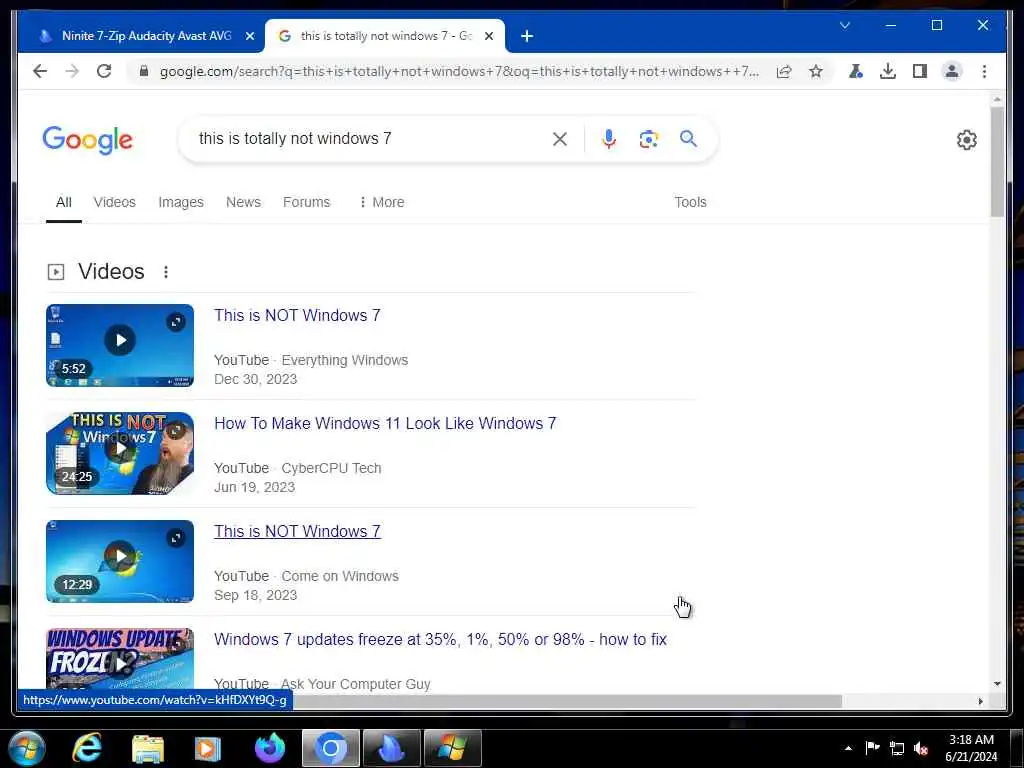
Task: Expand the tab search chevron in title bar
Action: tap(844, 25)
